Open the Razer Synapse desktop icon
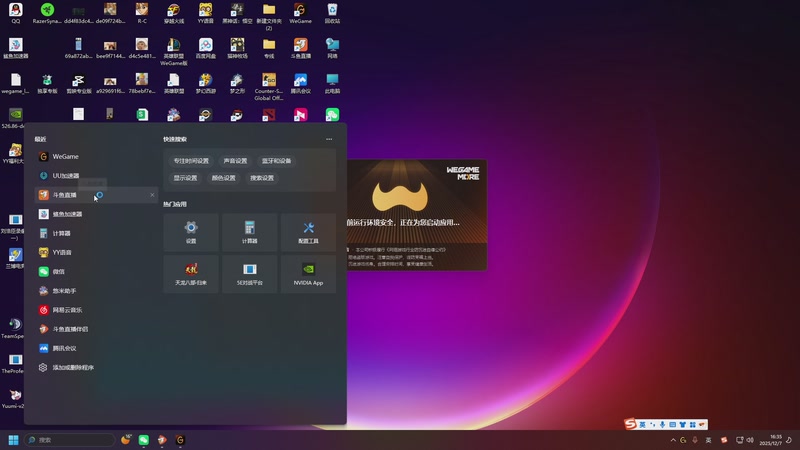Viewport: 800px width, 450px height. 47,13
